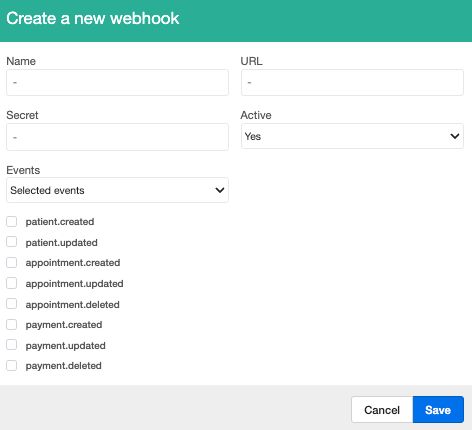This screenshot has width=472, height=430.
Task: Open the Selected events dropdown
Action: 117,190
